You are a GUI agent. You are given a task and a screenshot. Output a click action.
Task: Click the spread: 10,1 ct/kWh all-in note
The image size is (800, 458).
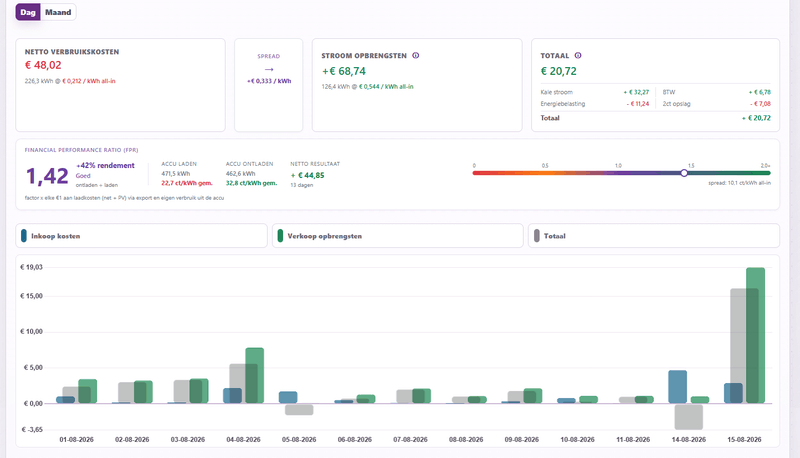pos(739,183)
